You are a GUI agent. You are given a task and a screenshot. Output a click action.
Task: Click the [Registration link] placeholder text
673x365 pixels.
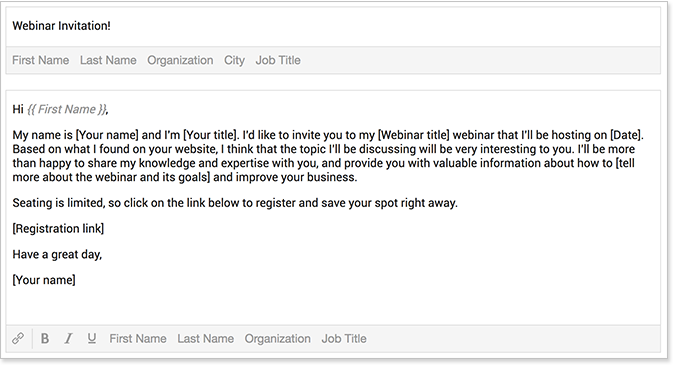tap(58, 228)
